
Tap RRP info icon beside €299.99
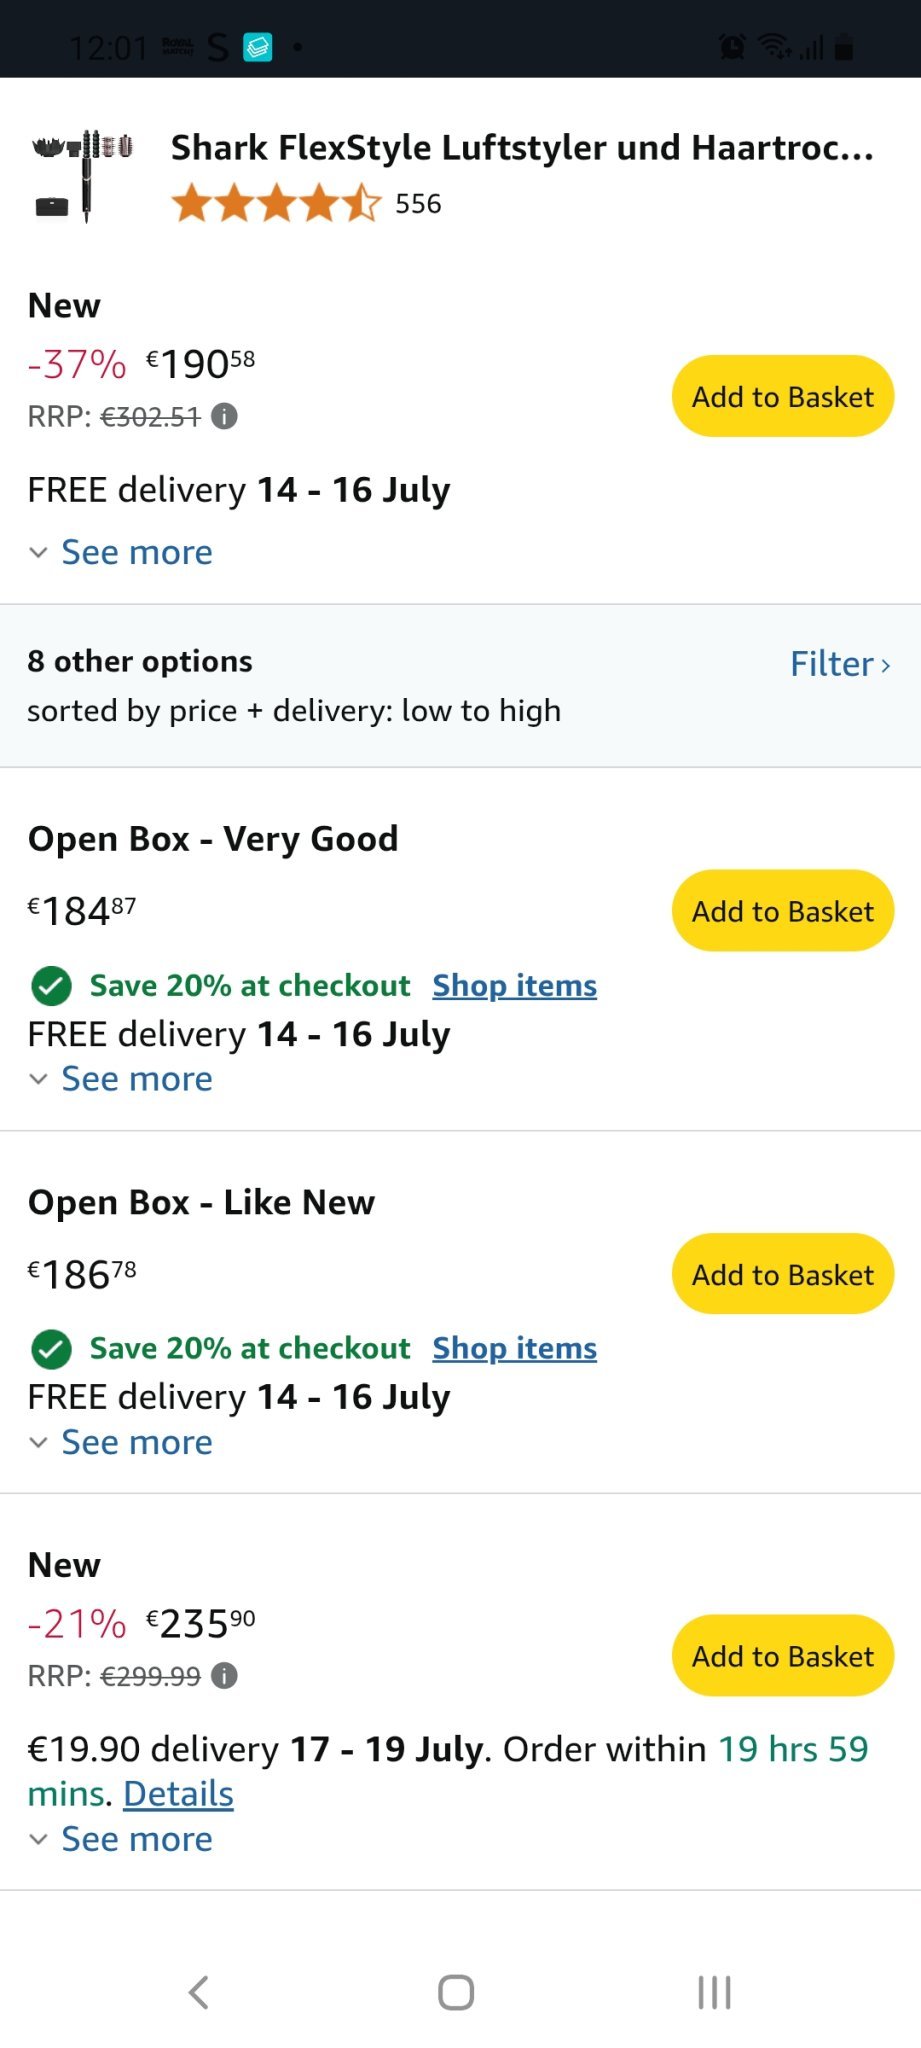coord(225,1675)
